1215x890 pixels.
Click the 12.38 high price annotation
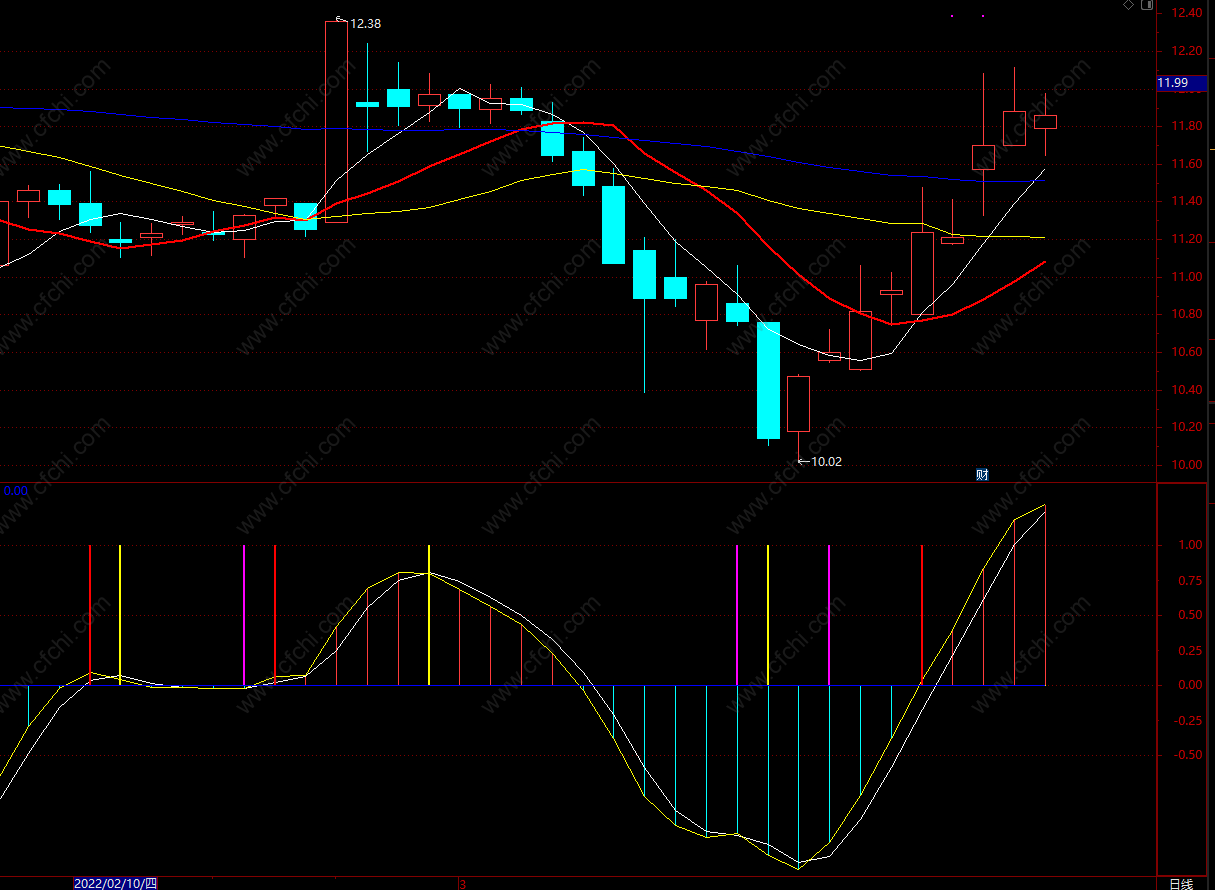click(x=365, y=23)
